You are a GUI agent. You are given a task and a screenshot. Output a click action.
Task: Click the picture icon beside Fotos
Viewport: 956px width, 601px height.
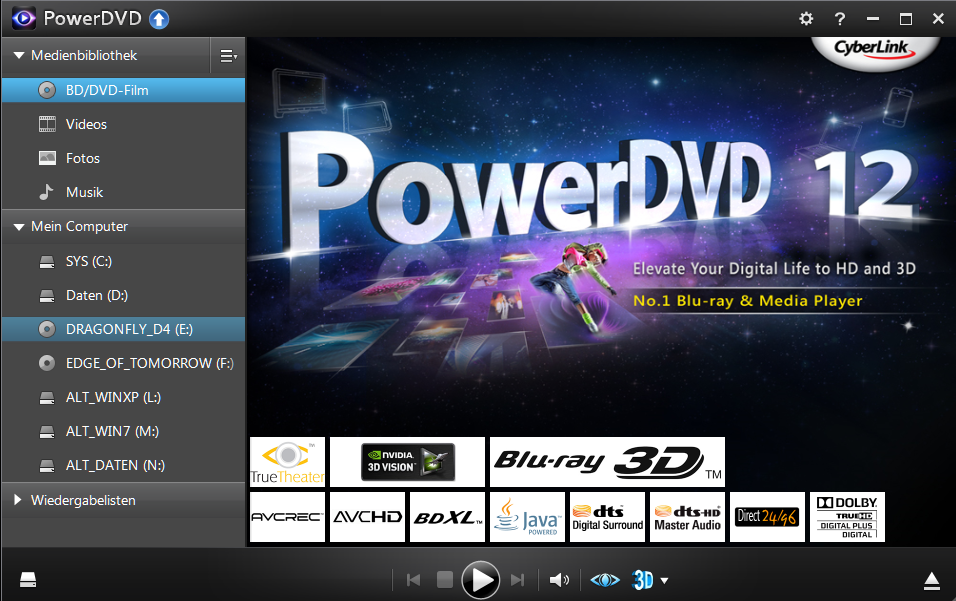[47, 158]
